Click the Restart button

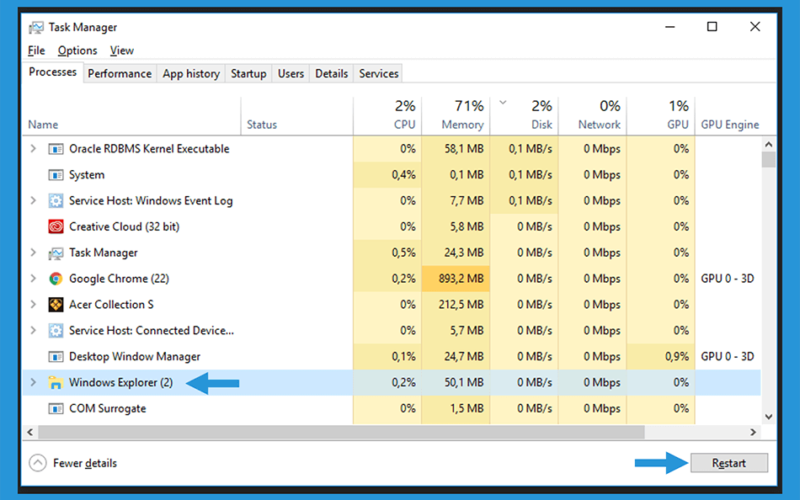(729, 463)
